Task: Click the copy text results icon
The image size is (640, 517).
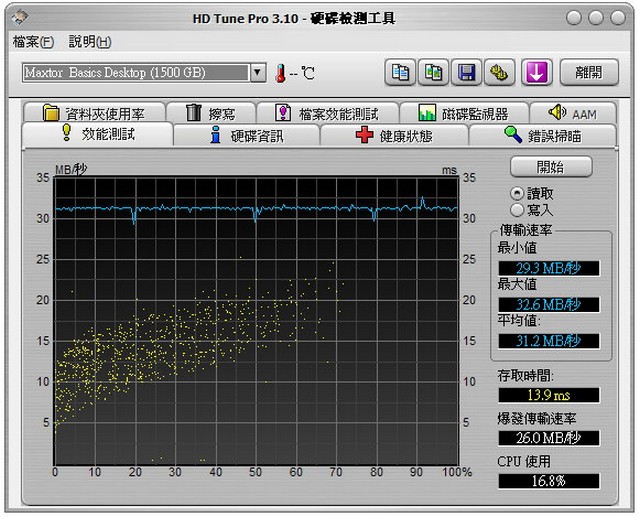Action: tap(401, 72)
